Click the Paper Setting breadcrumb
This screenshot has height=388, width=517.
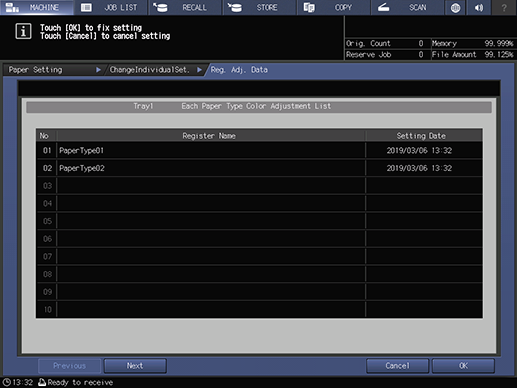(x=53, y=70)
